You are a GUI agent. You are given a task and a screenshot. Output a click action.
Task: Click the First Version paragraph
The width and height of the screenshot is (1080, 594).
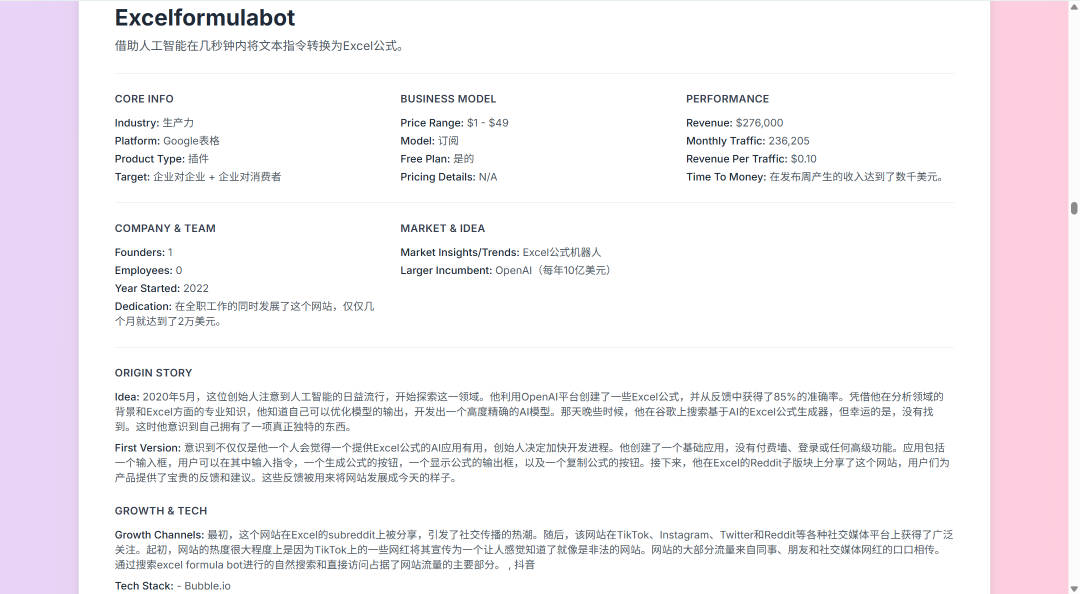(x=532, y=462)
